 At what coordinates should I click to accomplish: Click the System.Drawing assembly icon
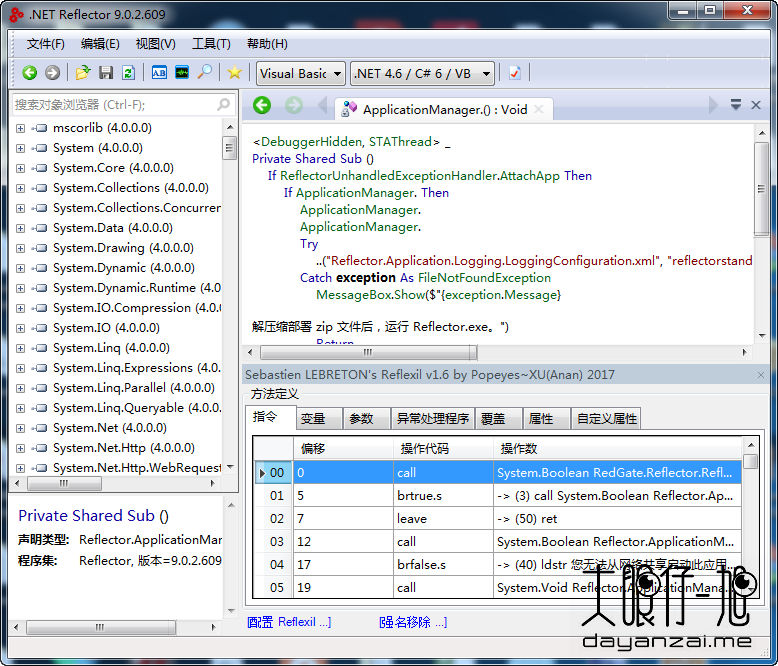click(40, 248)
